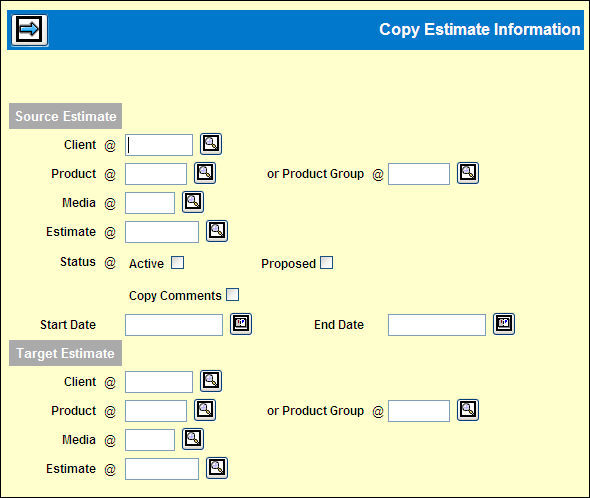
Task: Check the Active status checkbox
Action: [x=177, y=263]
